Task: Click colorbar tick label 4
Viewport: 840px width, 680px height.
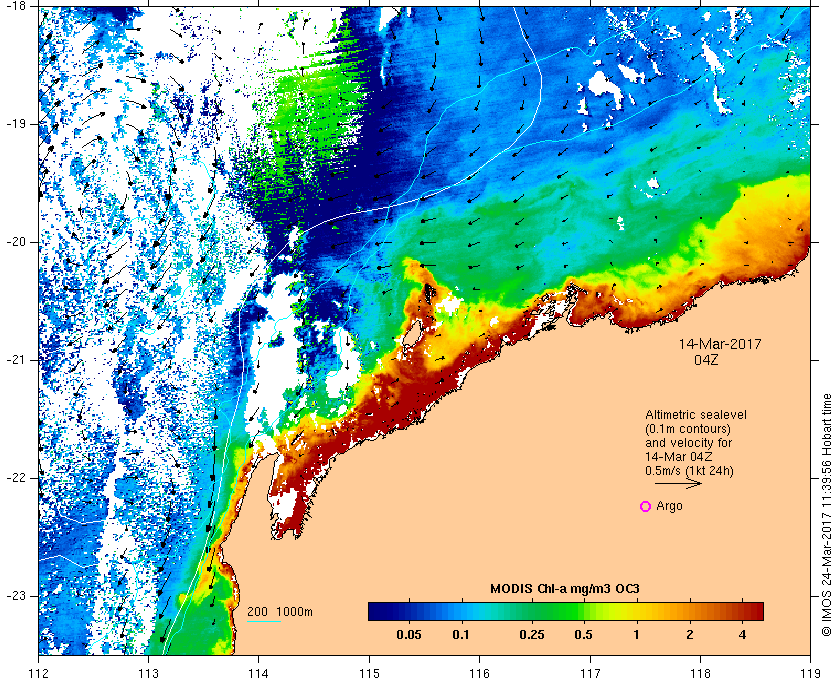Action: (x=742, y=636)
